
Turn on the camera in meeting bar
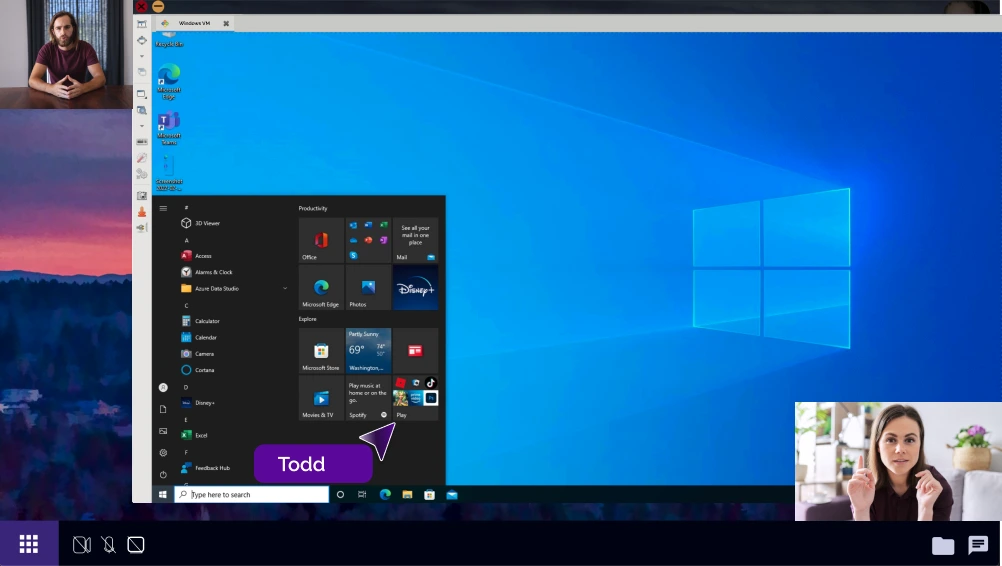point(82,544)
